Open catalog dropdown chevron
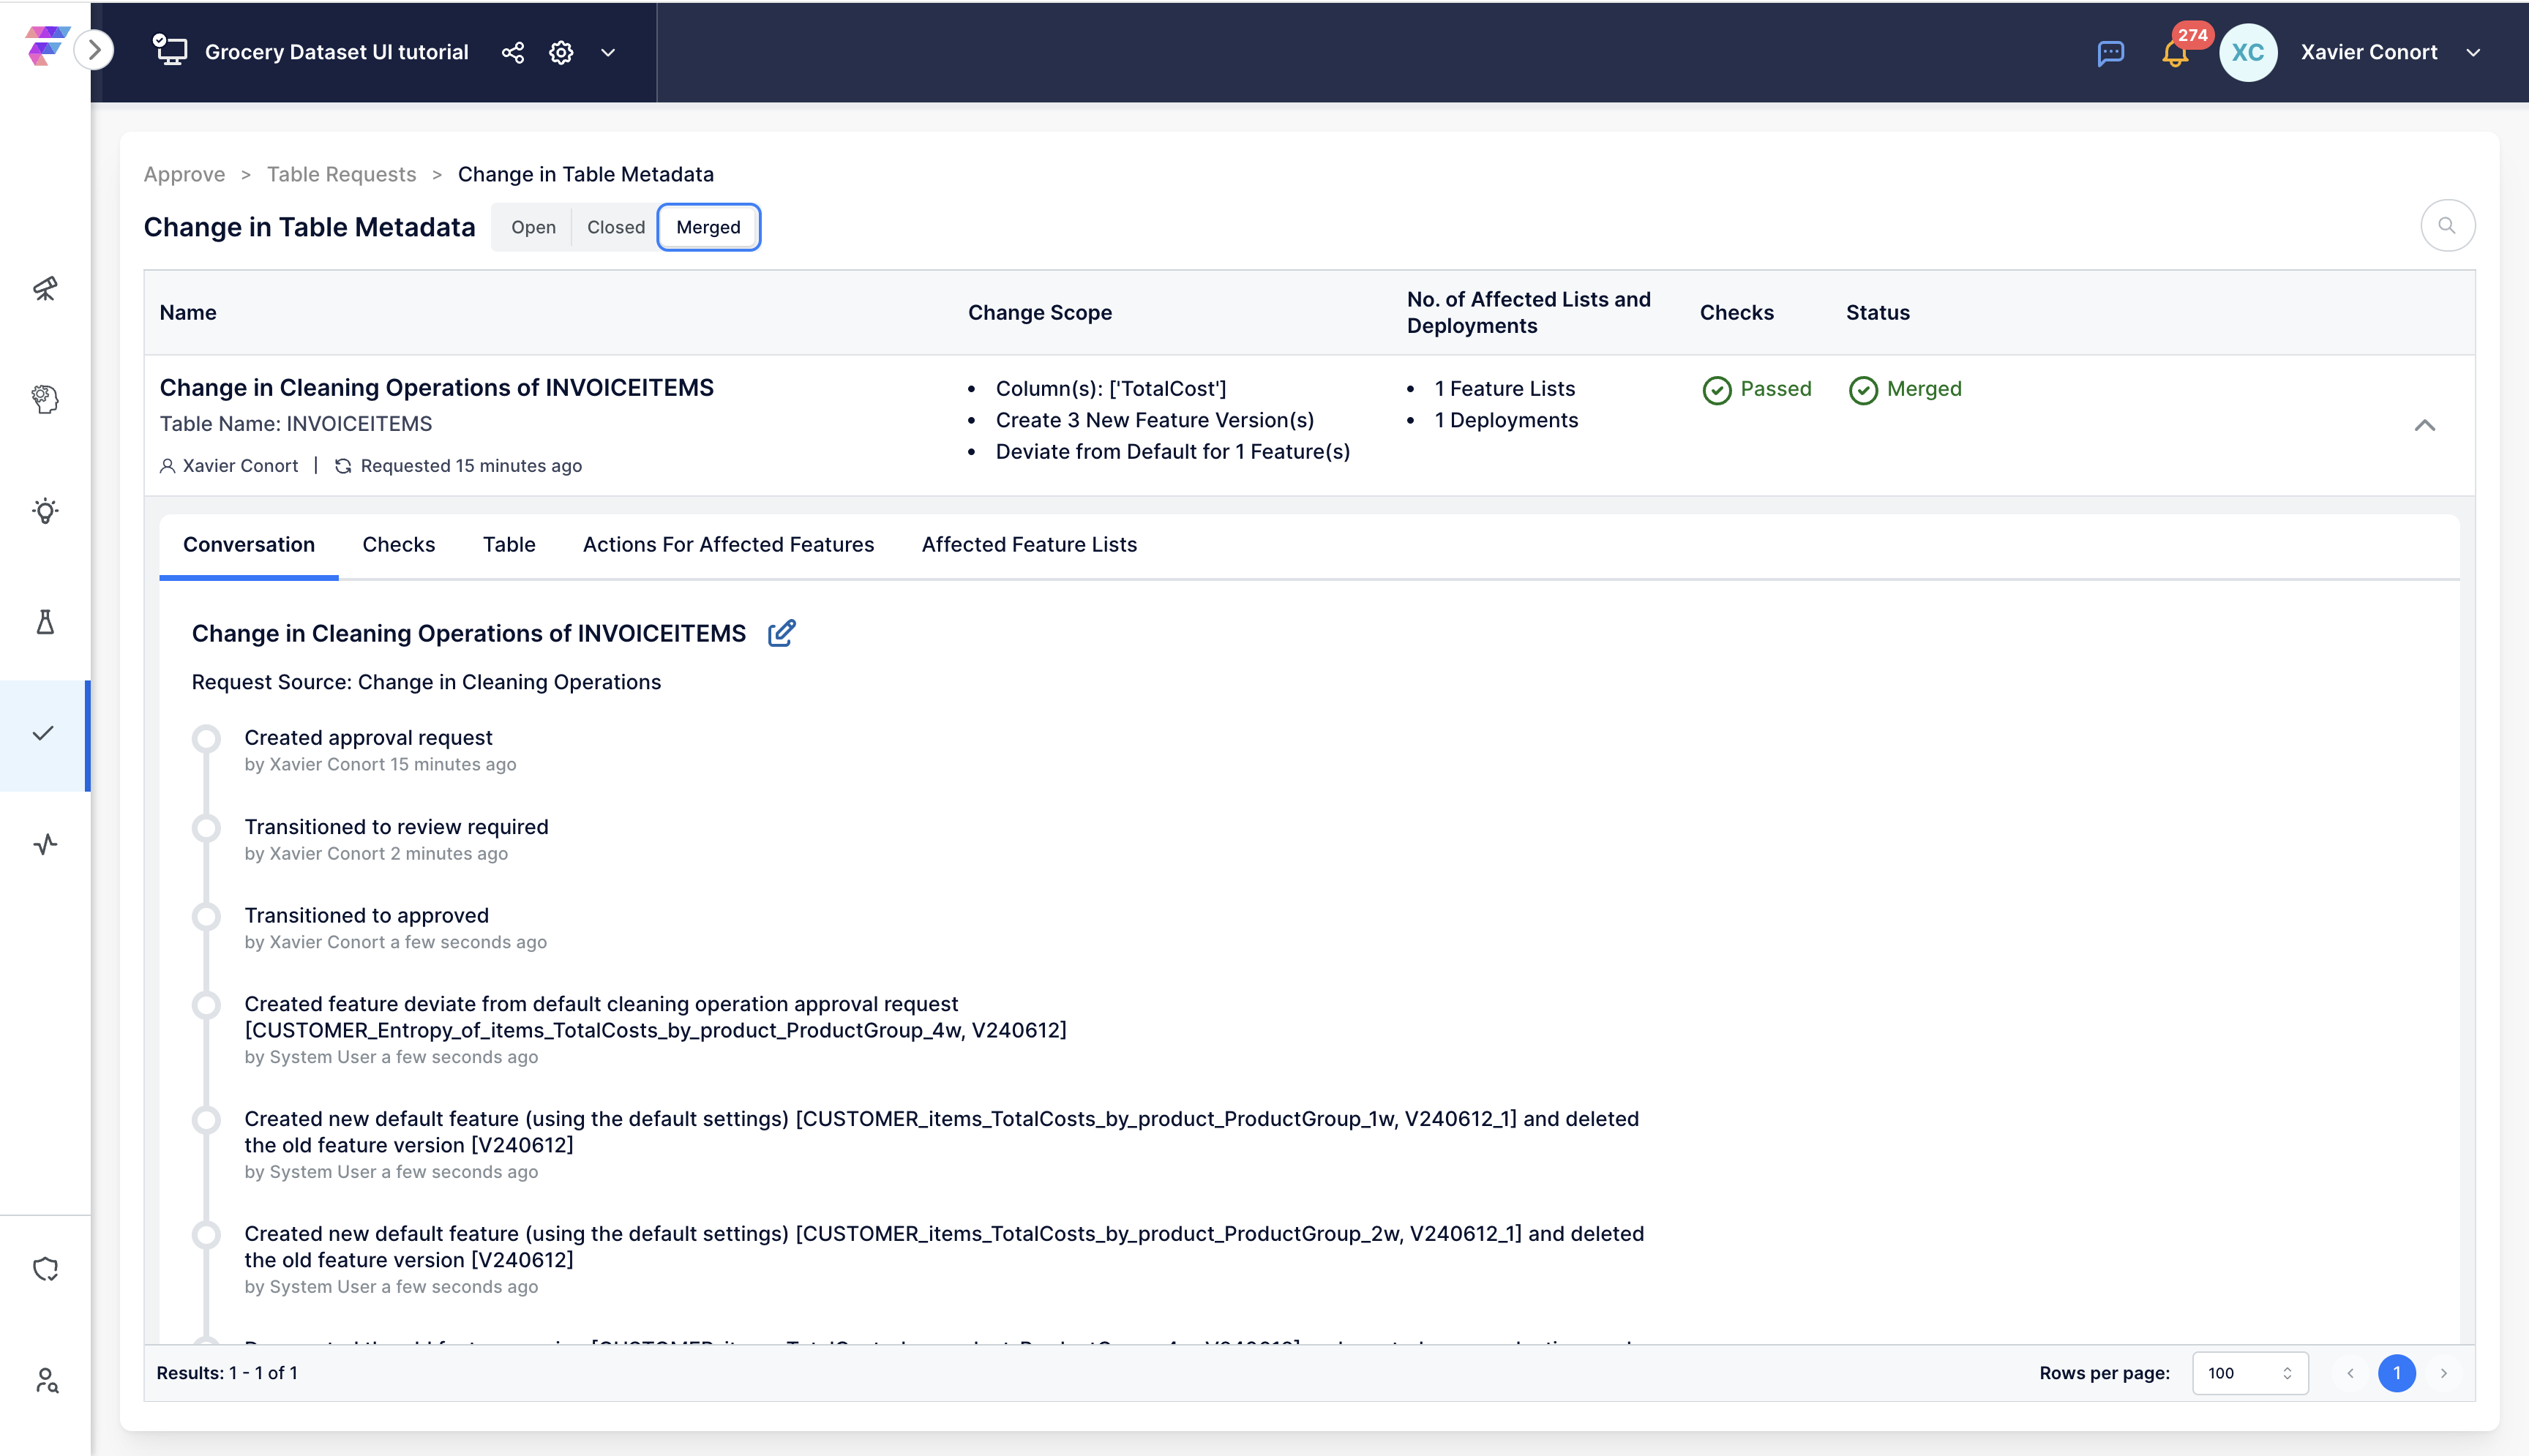This screenshot has width=2529, height=1456. point(608,52)
